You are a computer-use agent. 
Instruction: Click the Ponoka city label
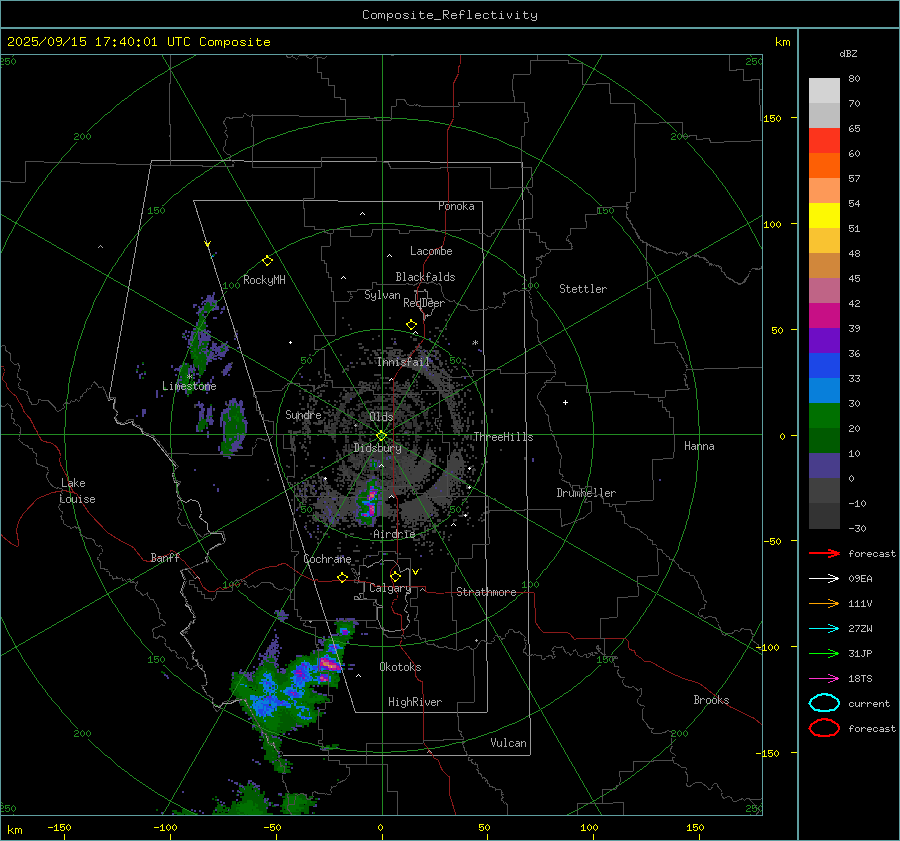click(x=456, y=206)
